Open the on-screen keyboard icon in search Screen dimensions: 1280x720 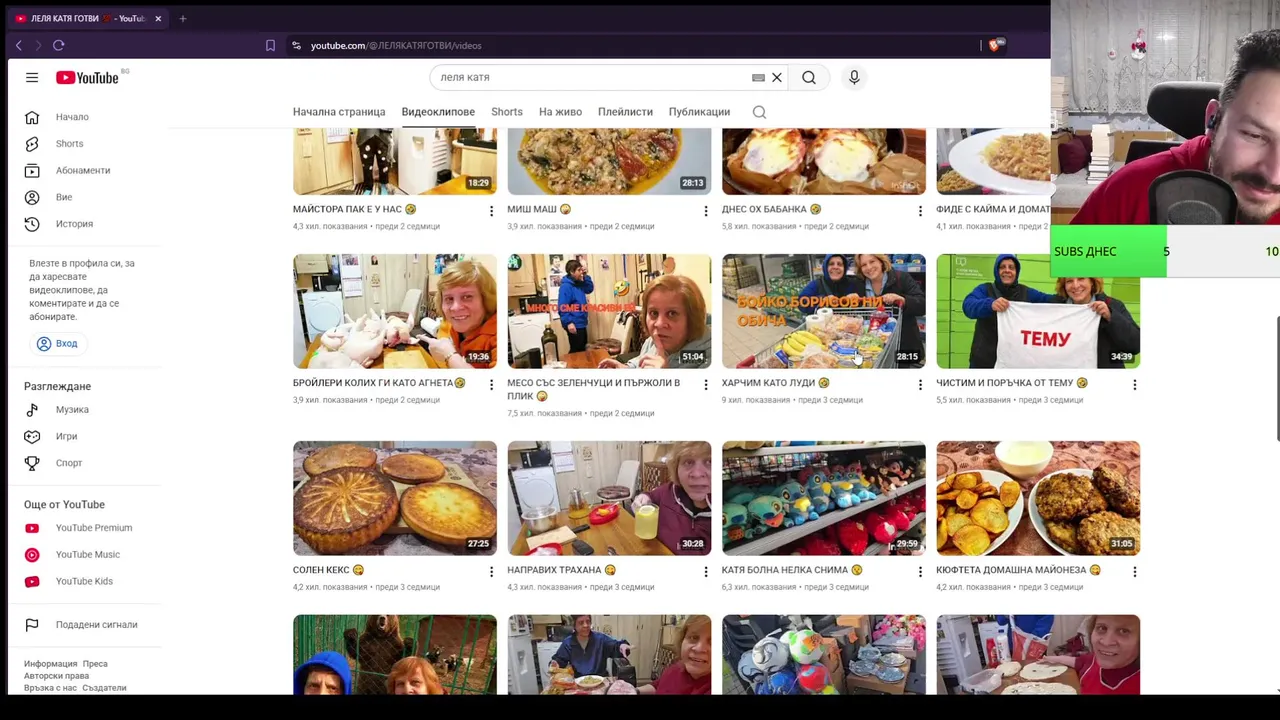coord(758,77)
